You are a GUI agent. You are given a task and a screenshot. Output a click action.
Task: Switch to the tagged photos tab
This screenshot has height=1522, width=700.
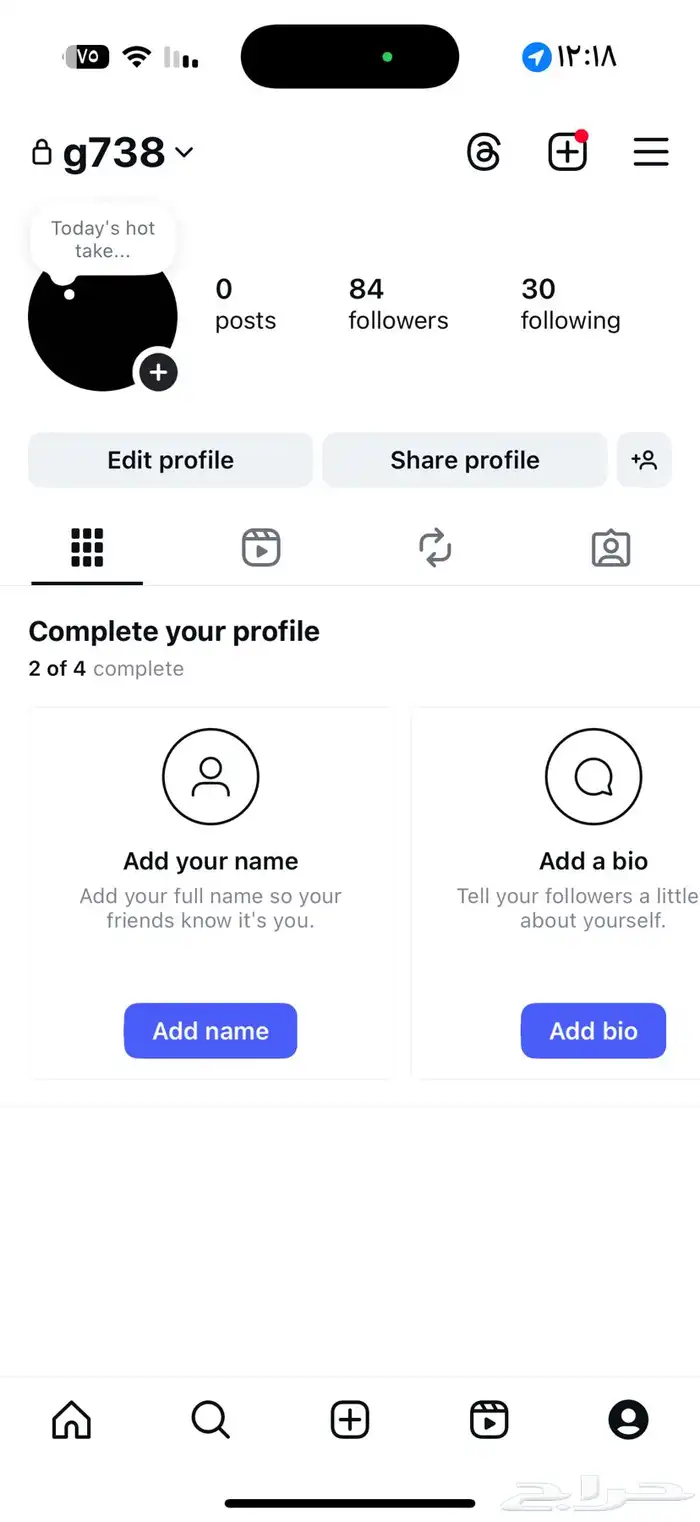click(x=610, y=548)
